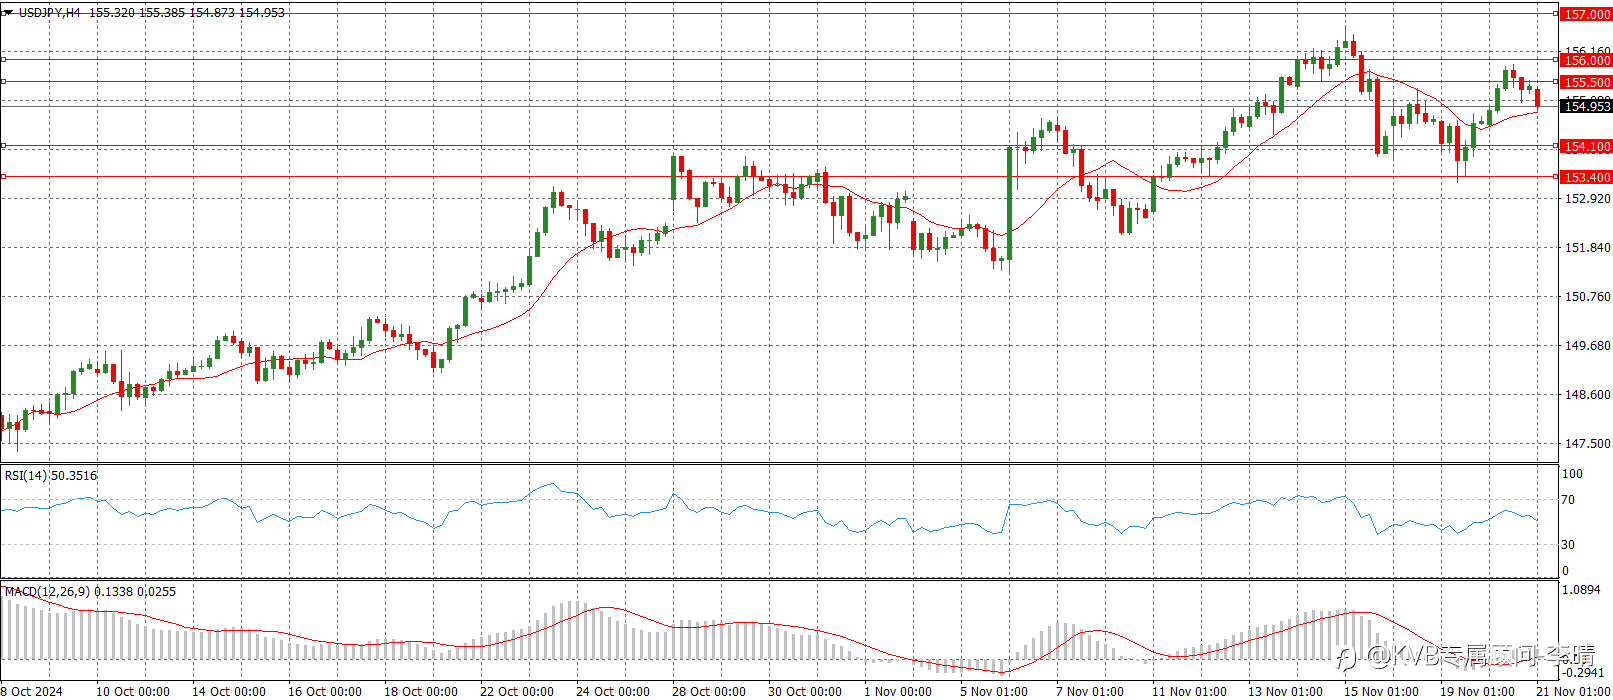The height and width of the screenshot is (700, 1613).
Task: Click the 13 Nov 01:00 time label
Action: [1285, 692]
